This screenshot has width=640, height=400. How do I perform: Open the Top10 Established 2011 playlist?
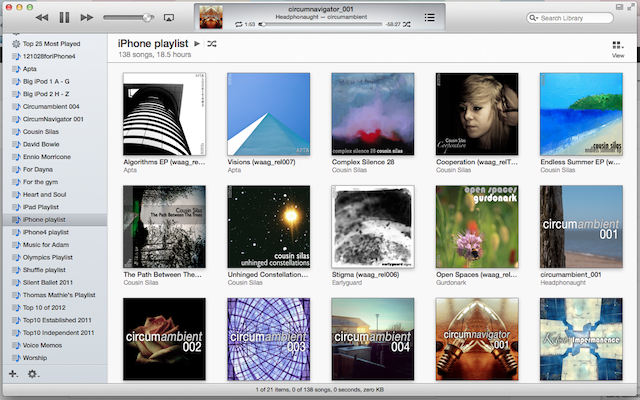click(x=55, y=320)
